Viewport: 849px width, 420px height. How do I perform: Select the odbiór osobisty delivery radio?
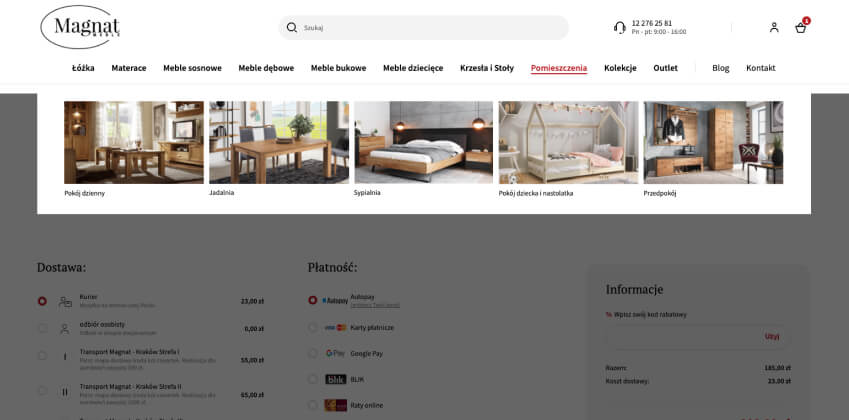(42, 328)
